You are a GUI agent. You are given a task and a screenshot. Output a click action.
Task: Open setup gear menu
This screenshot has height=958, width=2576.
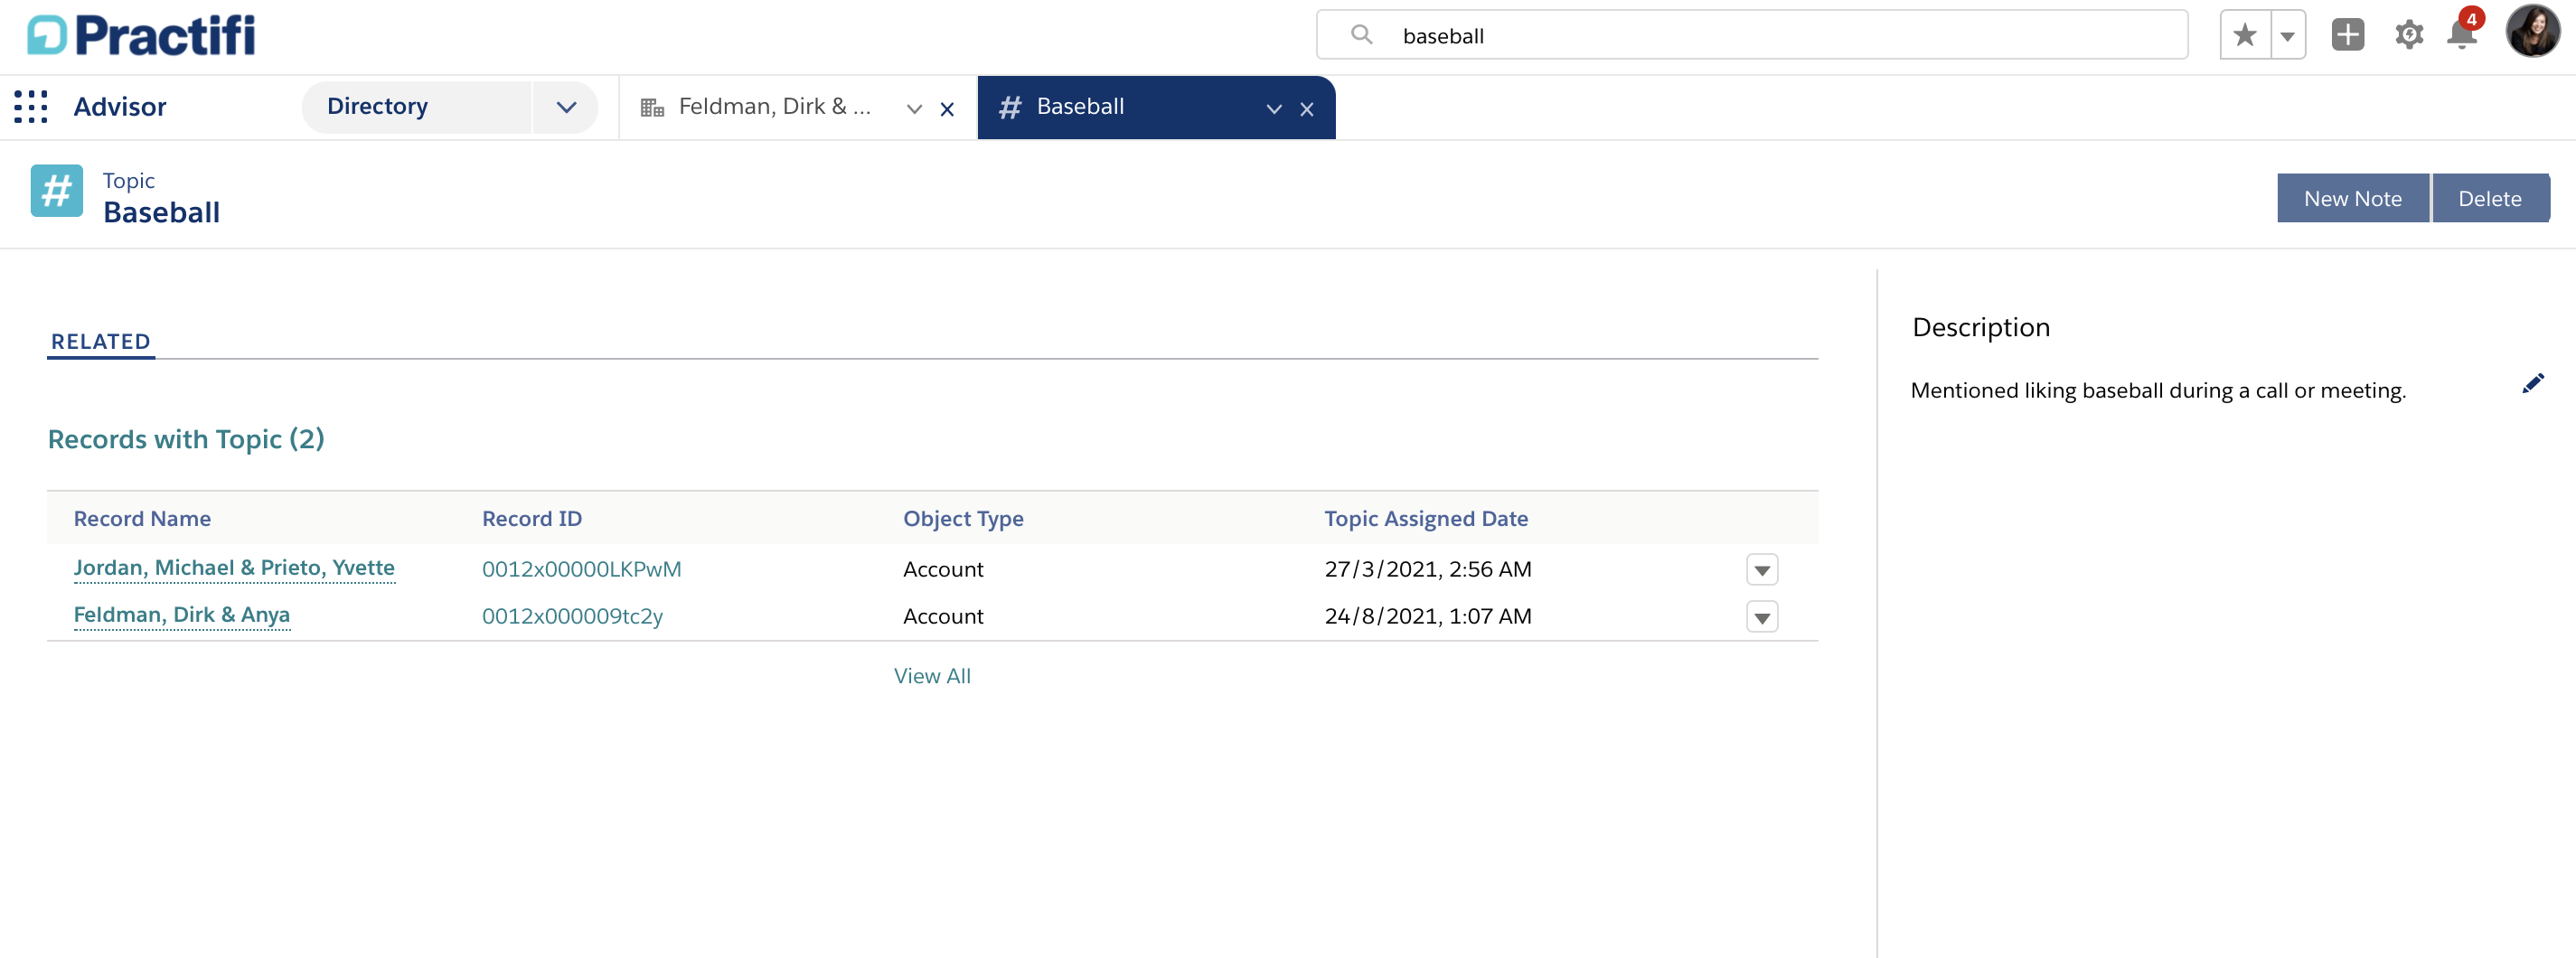(x=2409, y=35)
